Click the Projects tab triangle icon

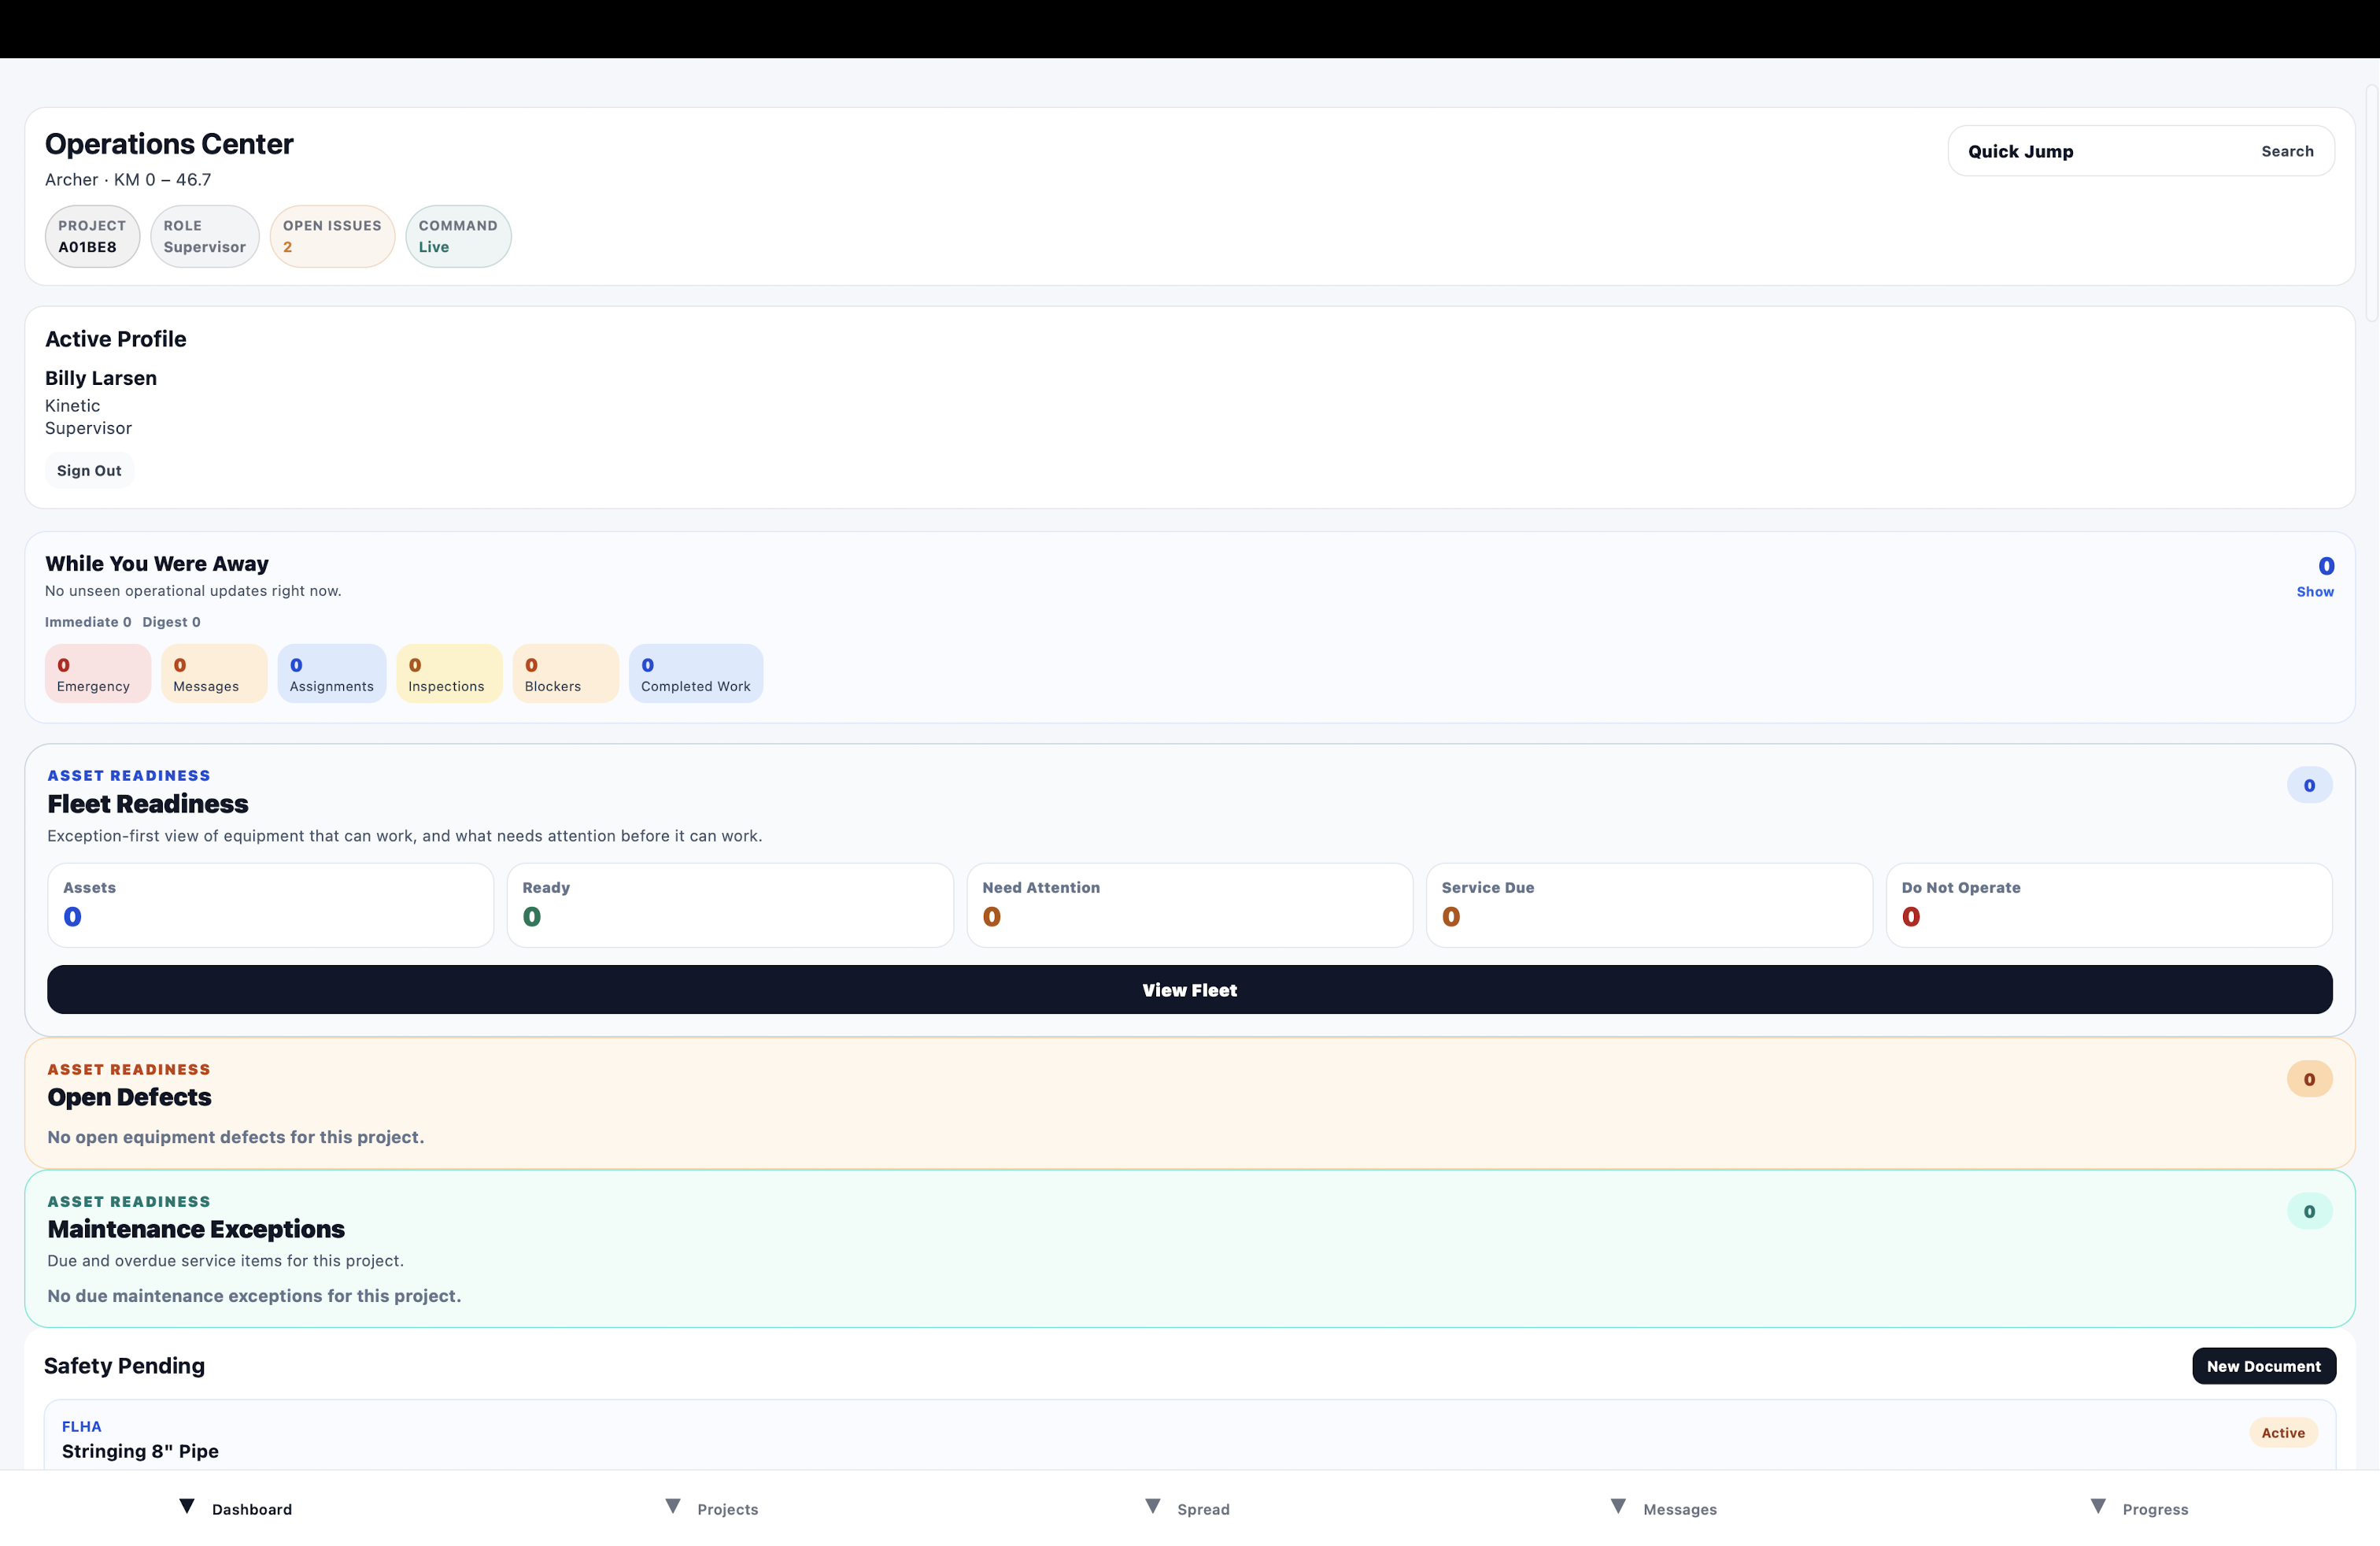(x=673, y=1506)
